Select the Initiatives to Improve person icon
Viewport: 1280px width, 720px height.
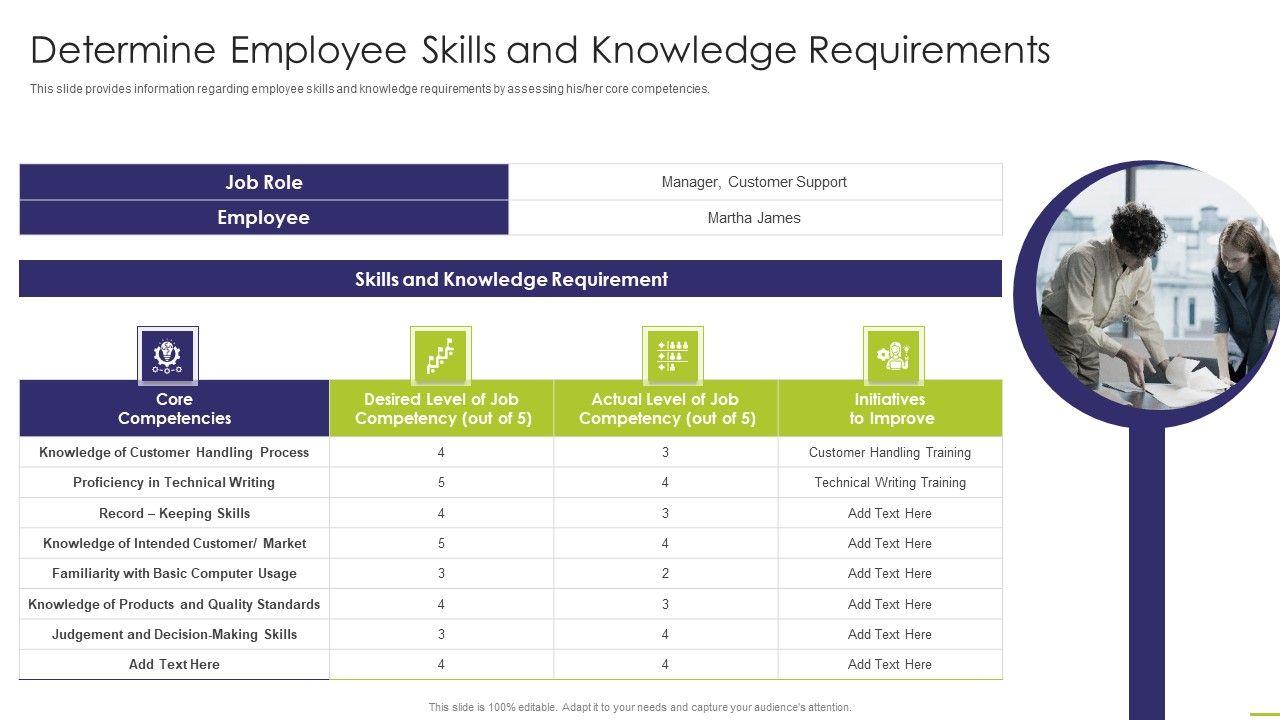[893, 355]
